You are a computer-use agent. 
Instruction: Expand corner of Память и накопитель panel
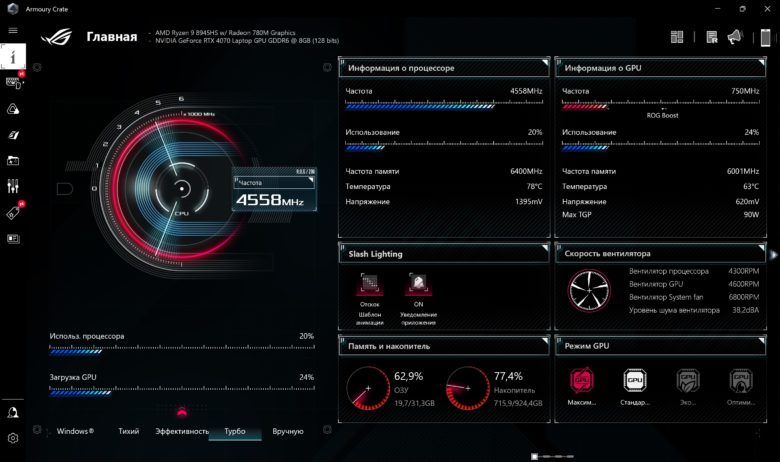click(545, 340)
